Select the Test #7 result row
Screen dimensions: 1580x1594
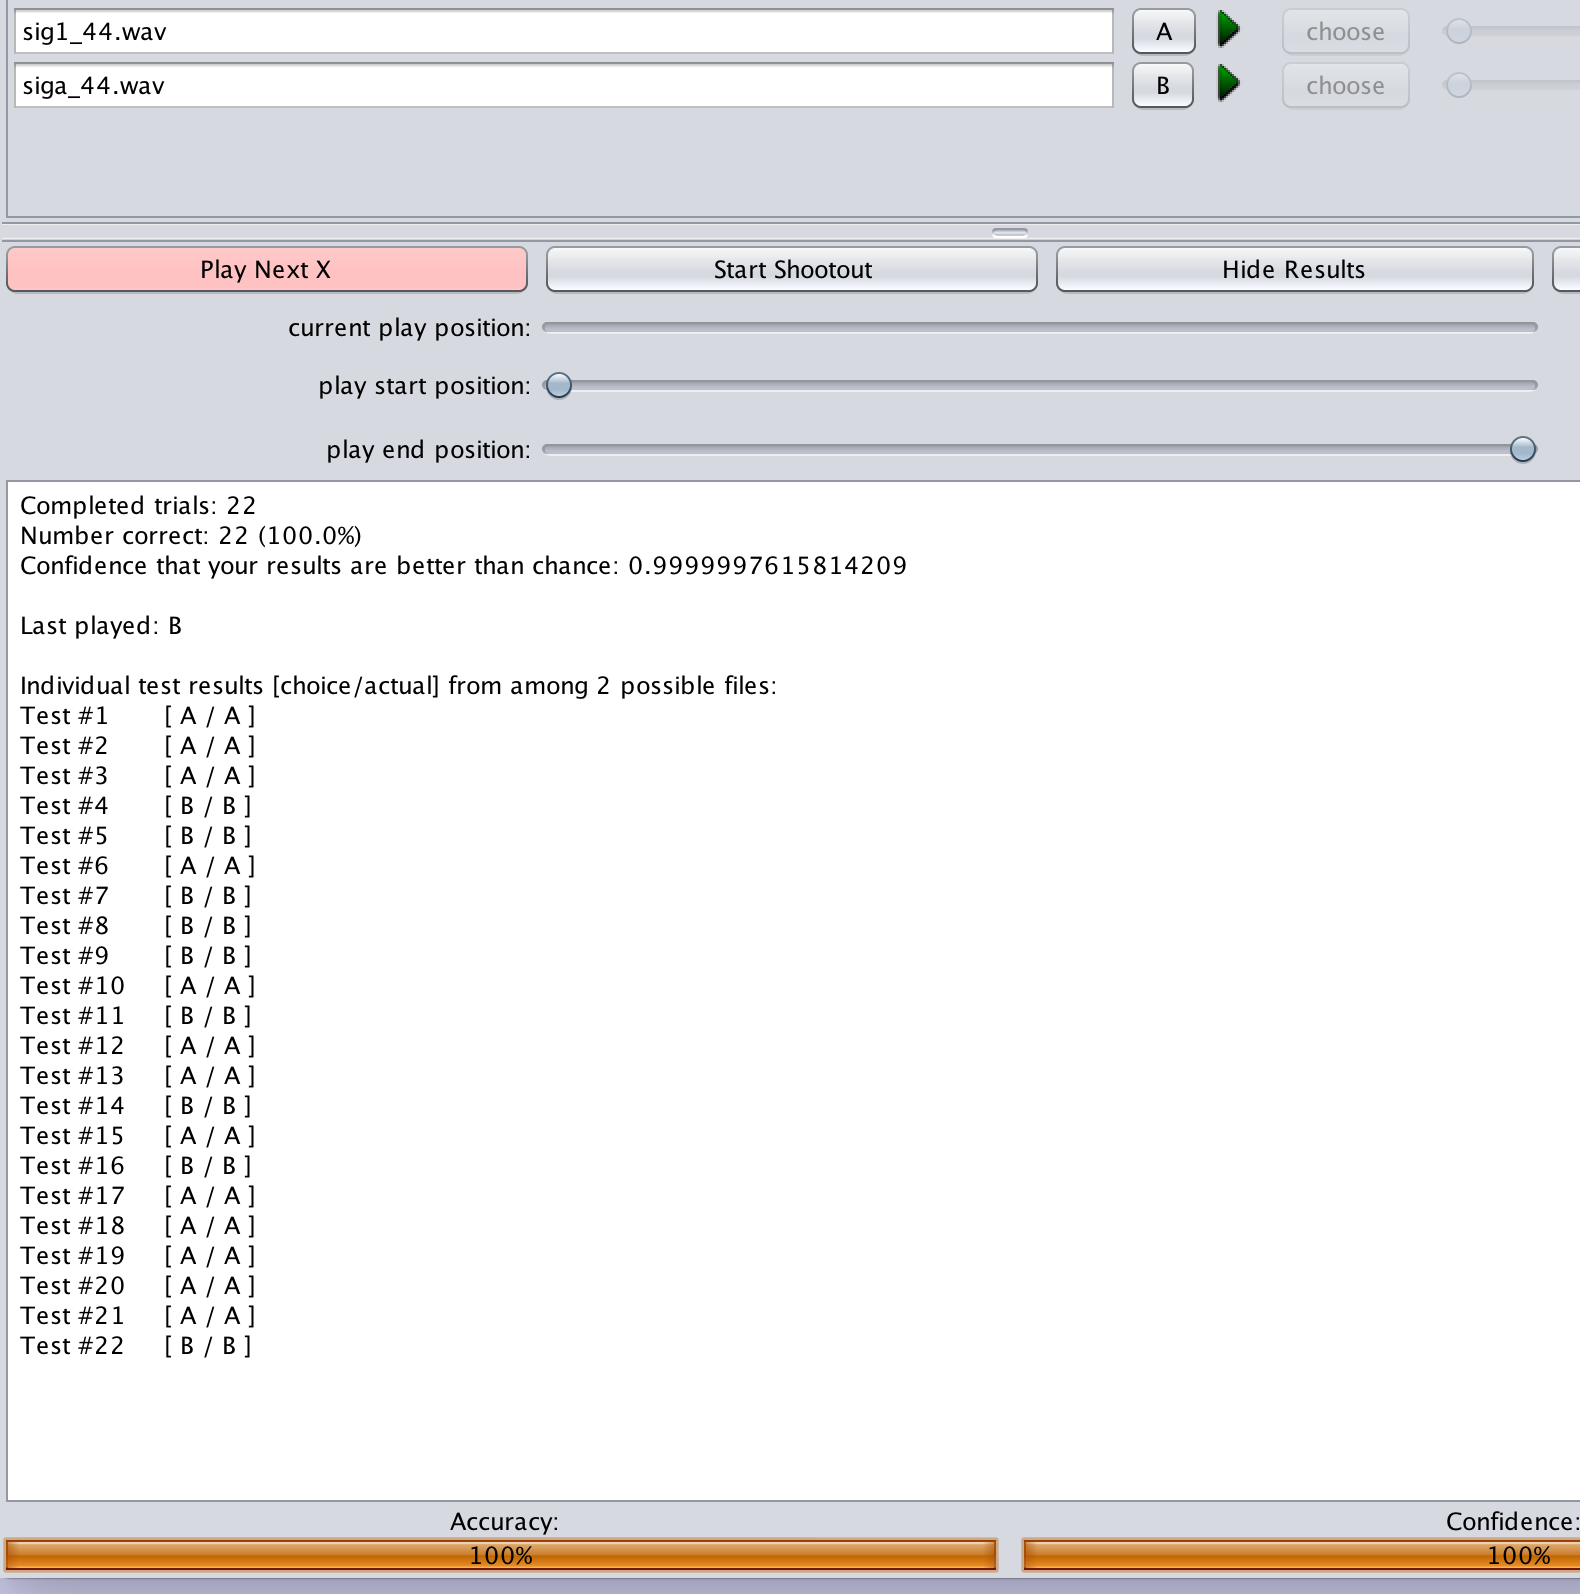tap(136, 895)
